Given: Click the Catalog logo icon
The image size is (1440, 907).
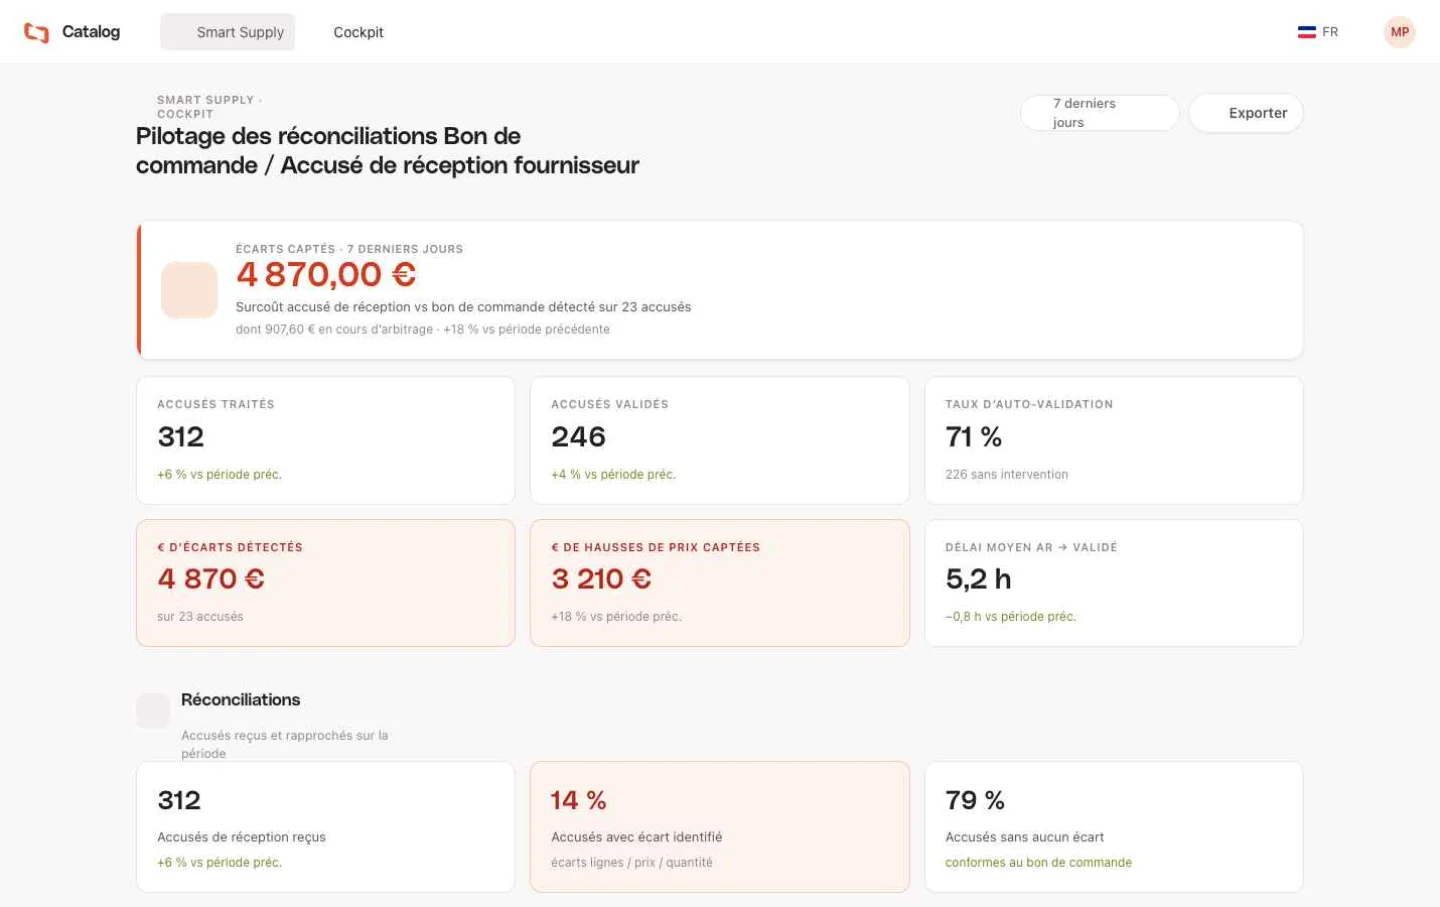Looking at the screenshot, I should tap(36, 32).
